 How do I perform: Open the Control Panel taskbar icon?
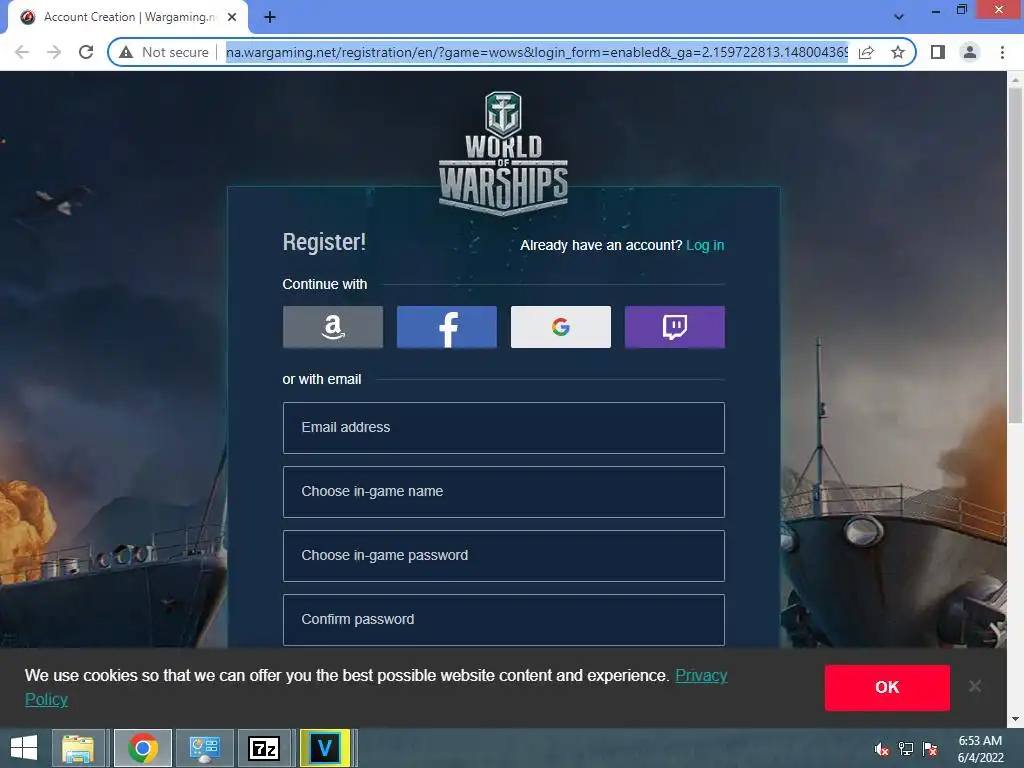tap(204, 748)
